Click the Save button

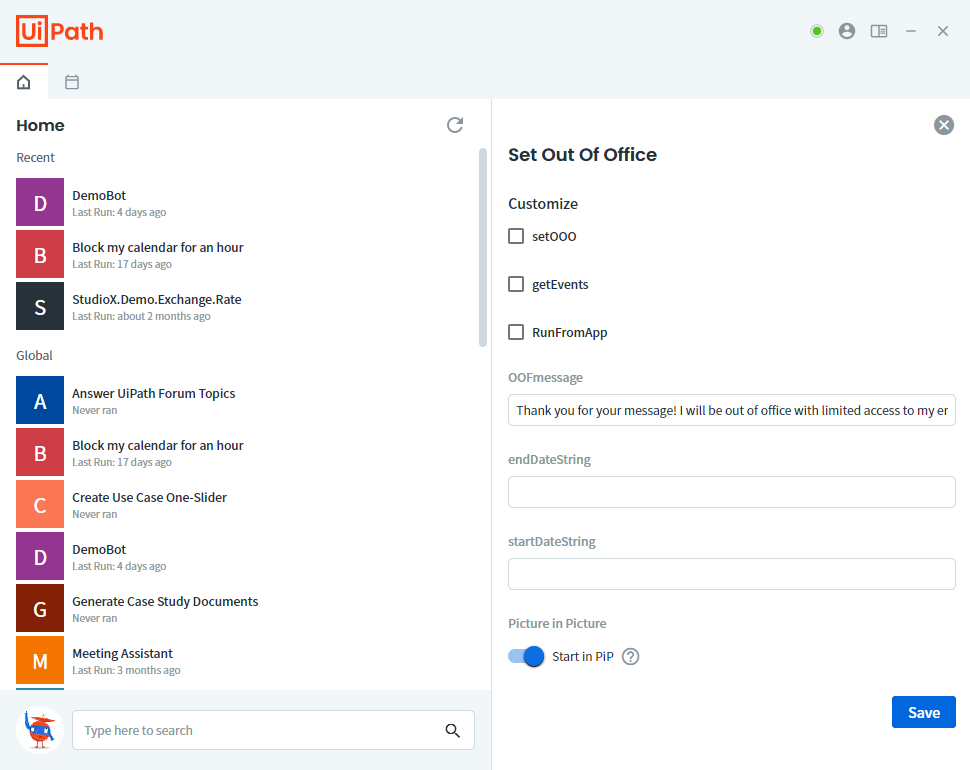tap(924, 712)
